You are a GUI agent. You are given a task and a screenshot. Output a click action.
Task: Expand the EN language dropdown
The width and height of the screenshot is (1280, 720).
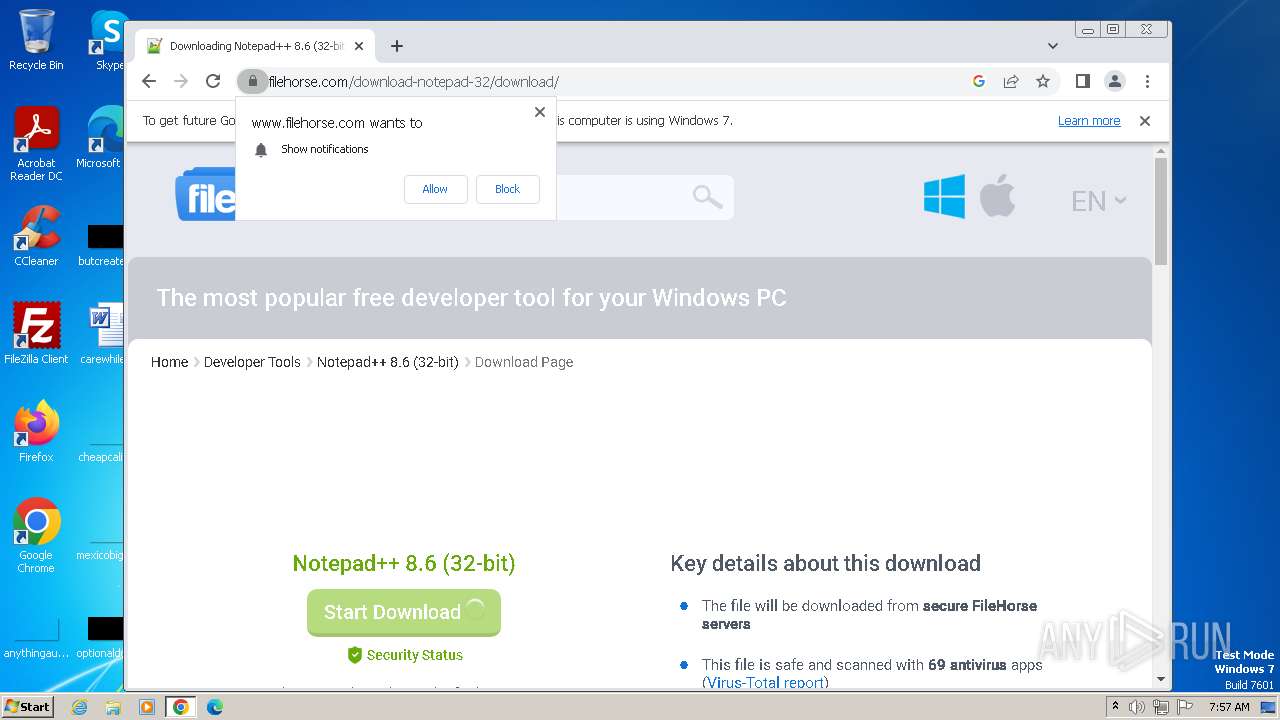[x=1098, y=201]
